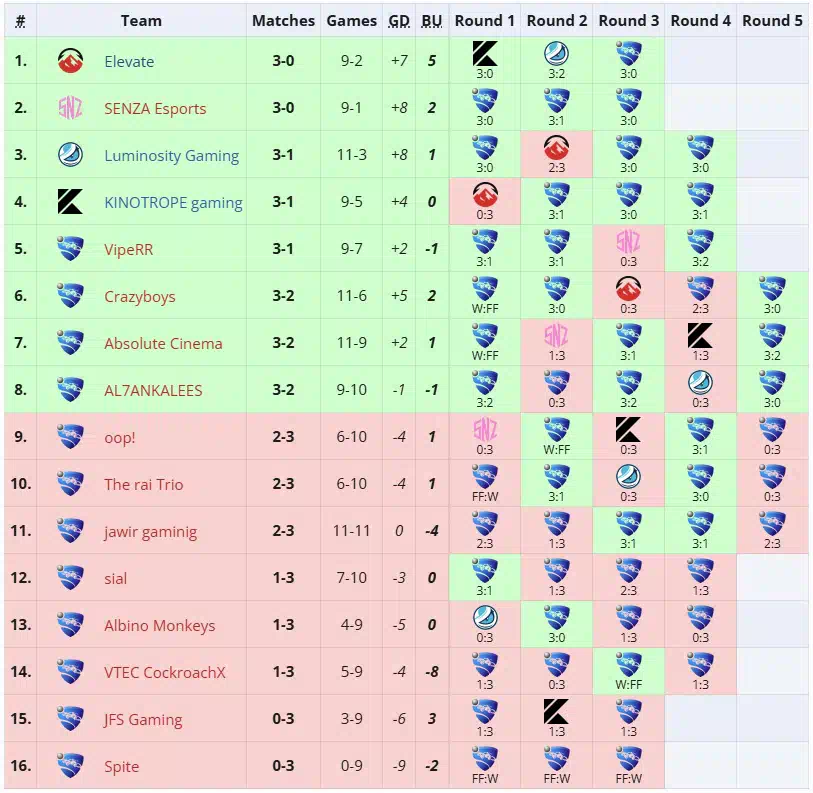Click the KINOTROPE gaming K logo
The height and width of the screenshot is (793, 813).
(70, 202)
